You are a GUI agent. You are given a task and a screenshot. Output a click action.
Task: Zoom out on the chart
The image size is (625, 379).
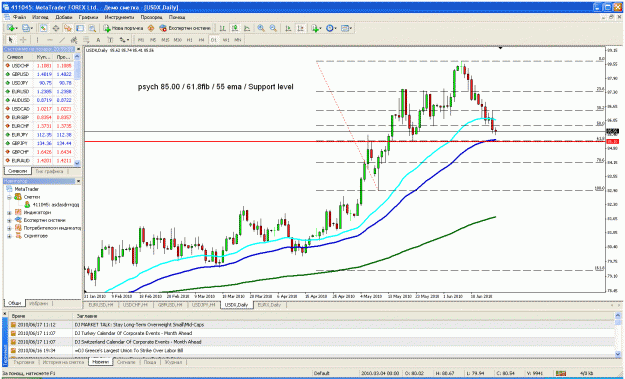coord(273,28)
